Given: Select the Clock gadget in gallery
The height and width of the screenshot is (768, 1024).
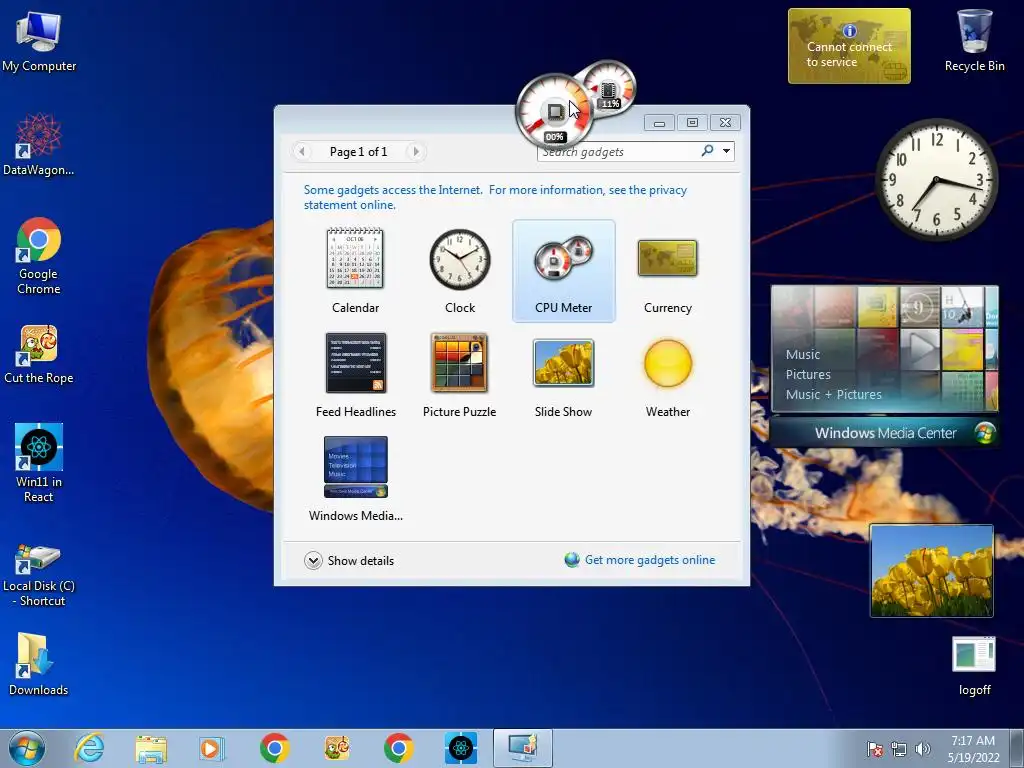Looking at the screenshot, I should (x=460, y=270).
